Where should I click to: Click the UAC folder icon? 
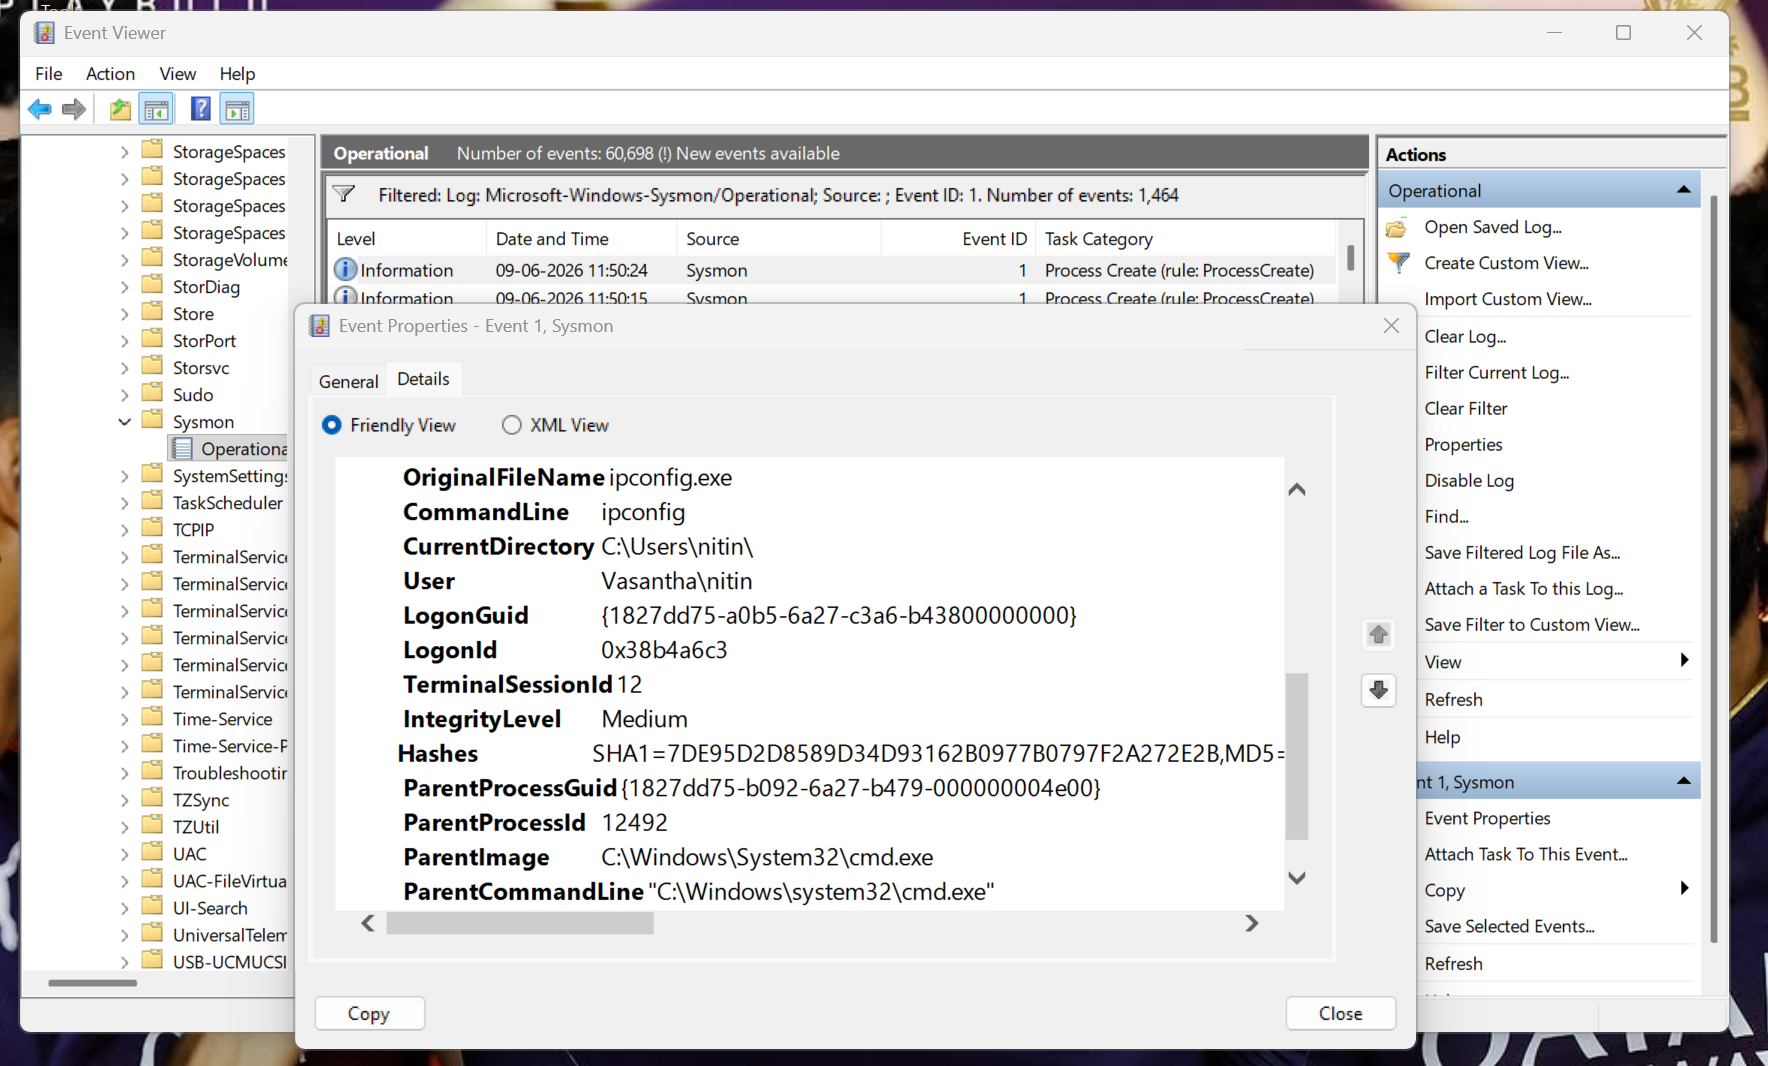(153, 852)
